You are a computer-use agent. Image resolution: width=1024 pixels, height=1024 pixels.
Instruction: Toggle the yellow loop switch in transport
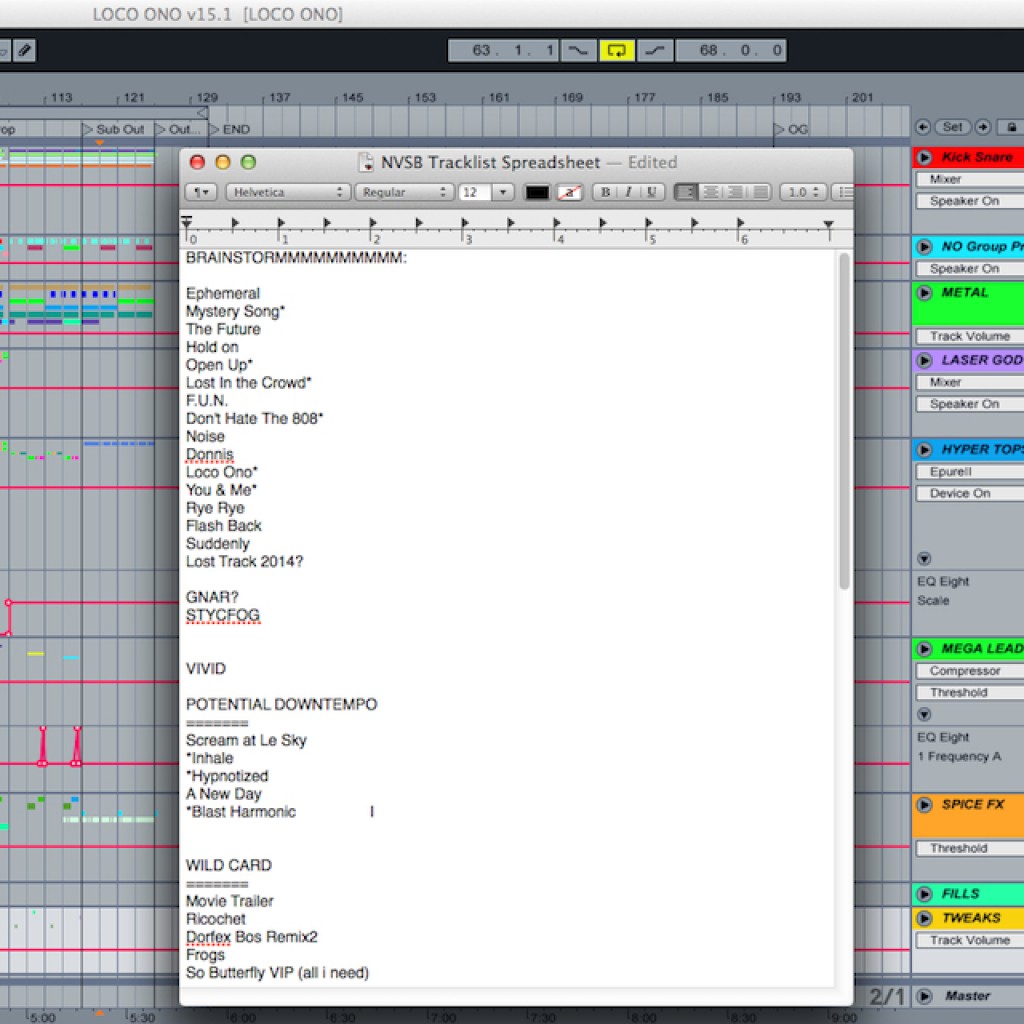617,50
